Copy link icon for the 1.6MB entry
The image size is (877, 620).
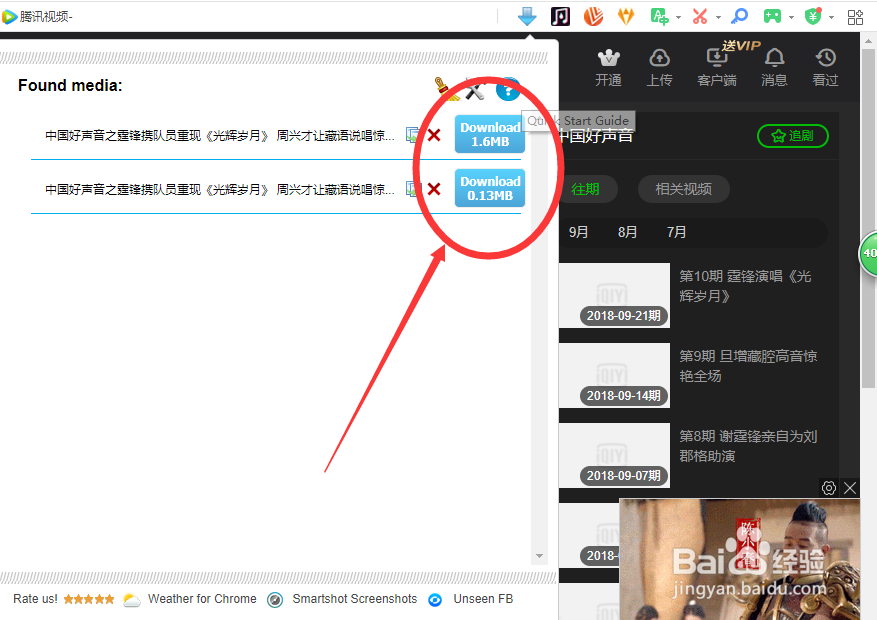(x=413, y=135)
